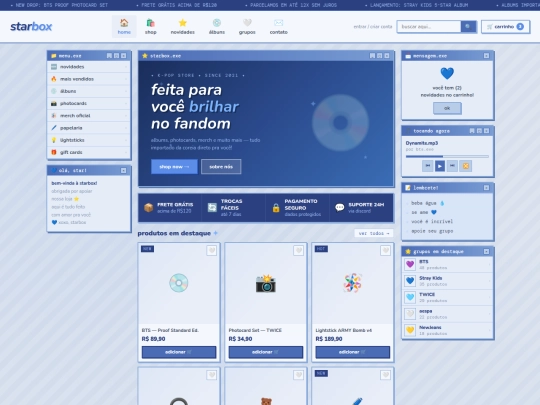Open the contato nav tab
The image size is (540, 405).
tap(279, 27)
